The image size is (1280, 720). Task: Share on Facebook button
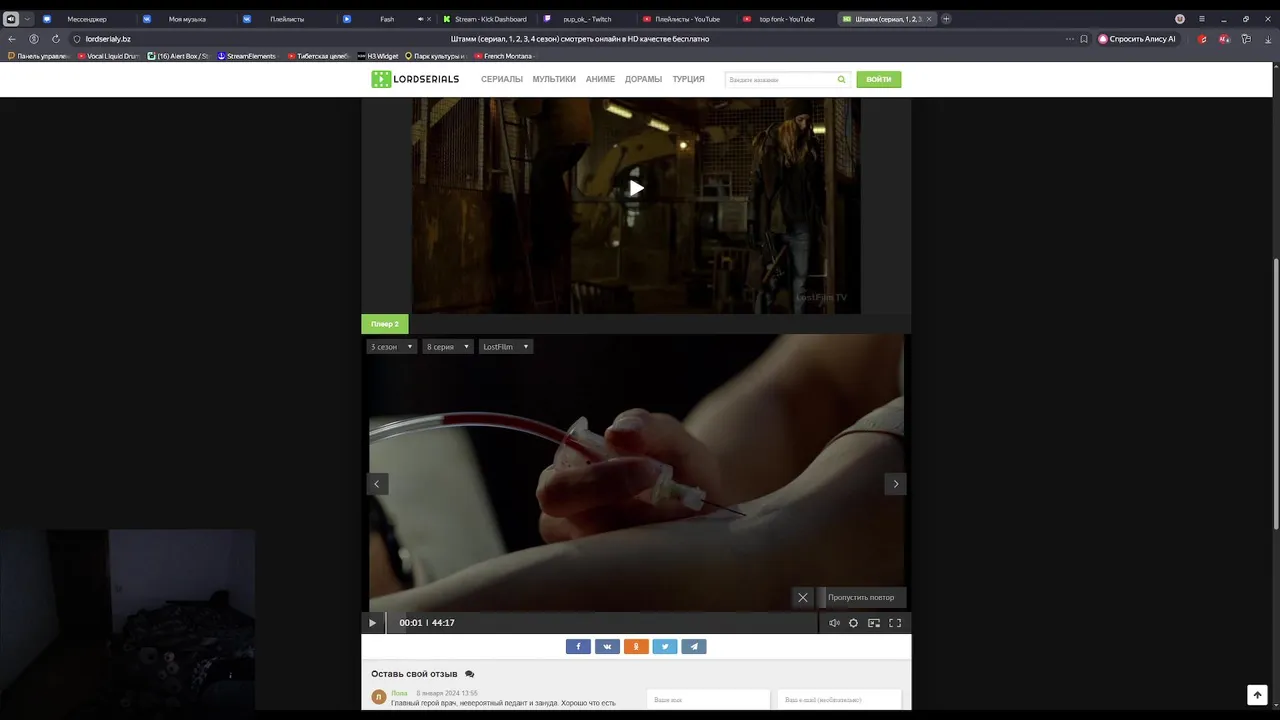click(578, 646)
